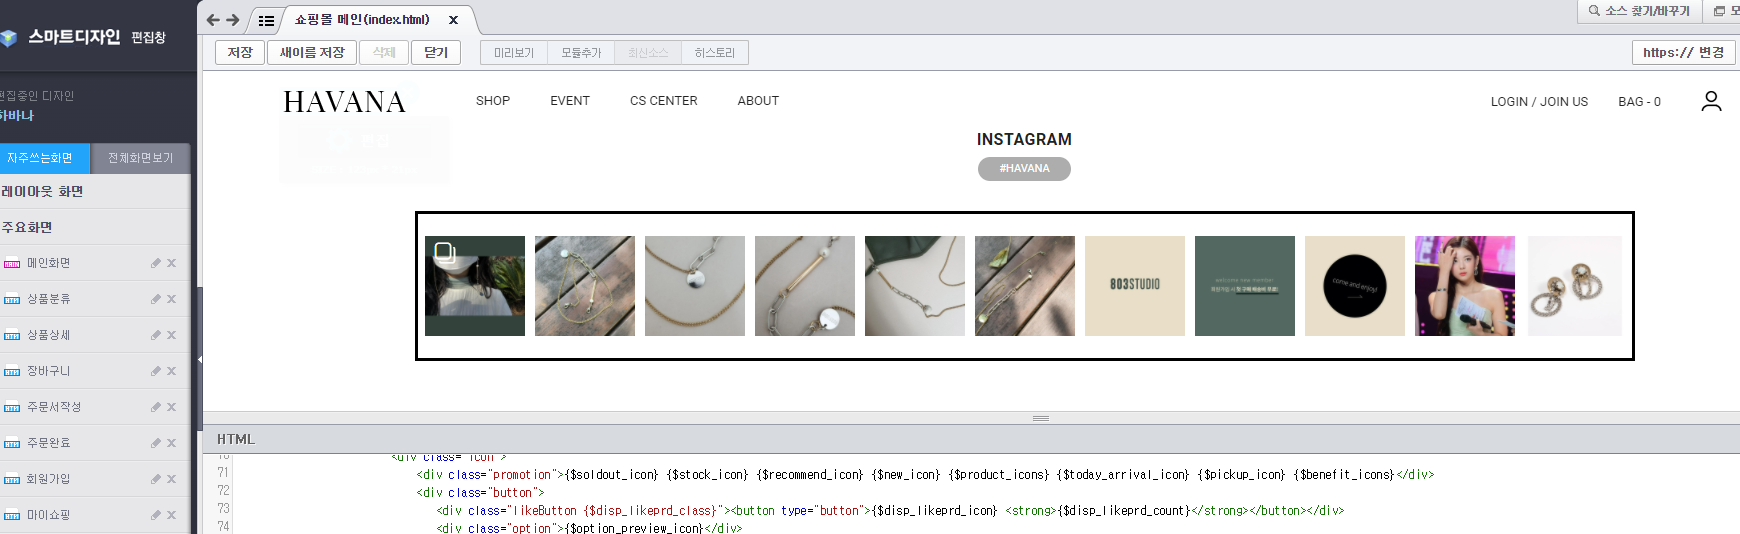The width and height of the screenshot is (1740, 534).
Task: Click the https:// 변경 button
Action: pyautogui.click(x=1683, y=52)
